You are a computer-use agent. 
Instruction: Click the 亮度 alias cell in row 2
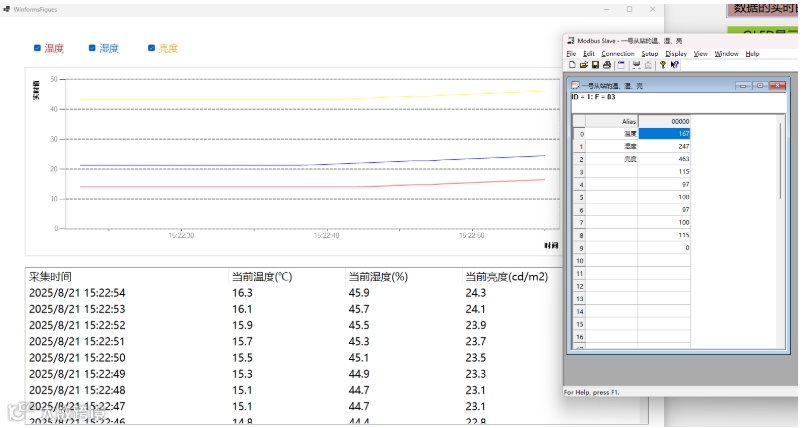pos(611,159)
